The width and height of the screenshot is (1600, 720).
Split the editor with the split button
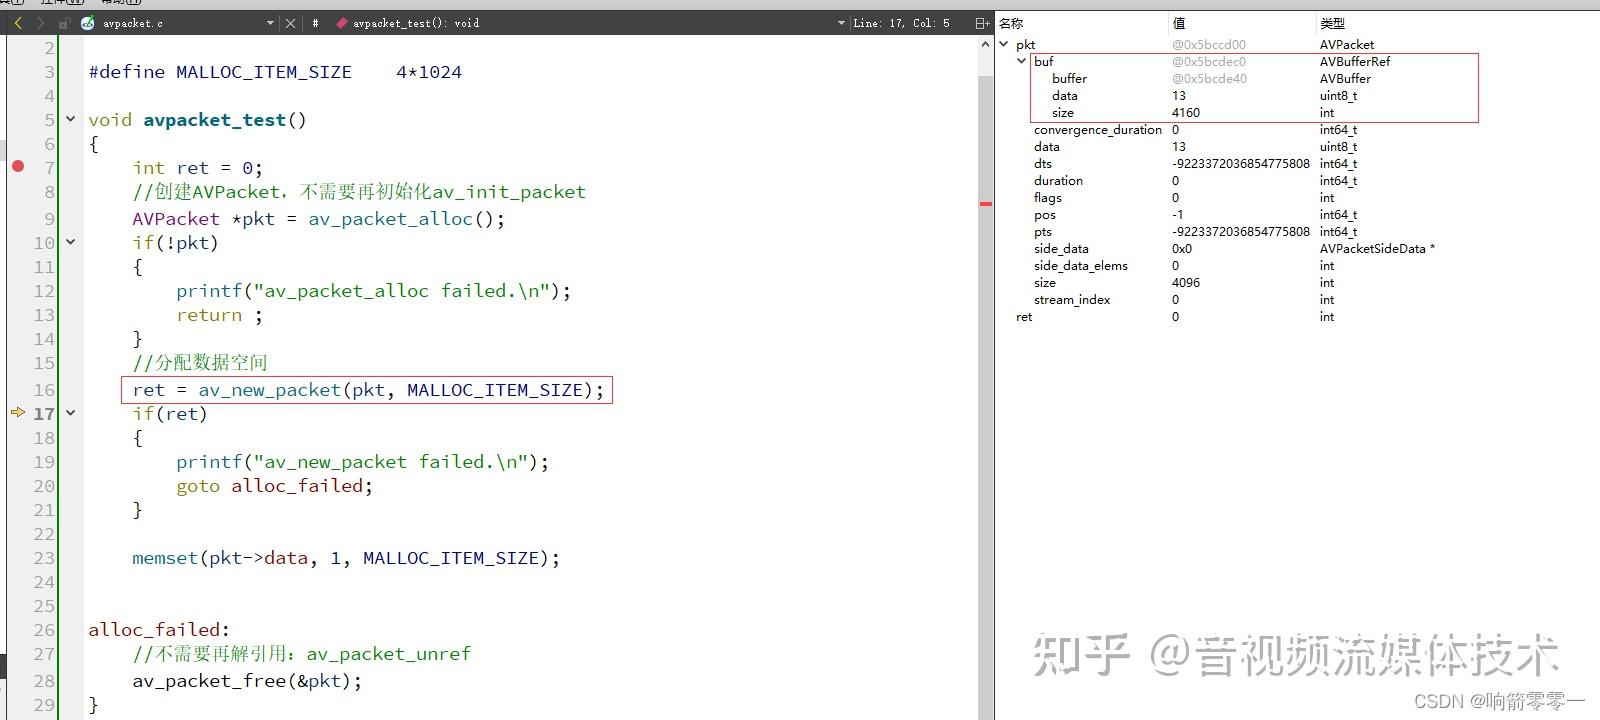tap(983, 23)
